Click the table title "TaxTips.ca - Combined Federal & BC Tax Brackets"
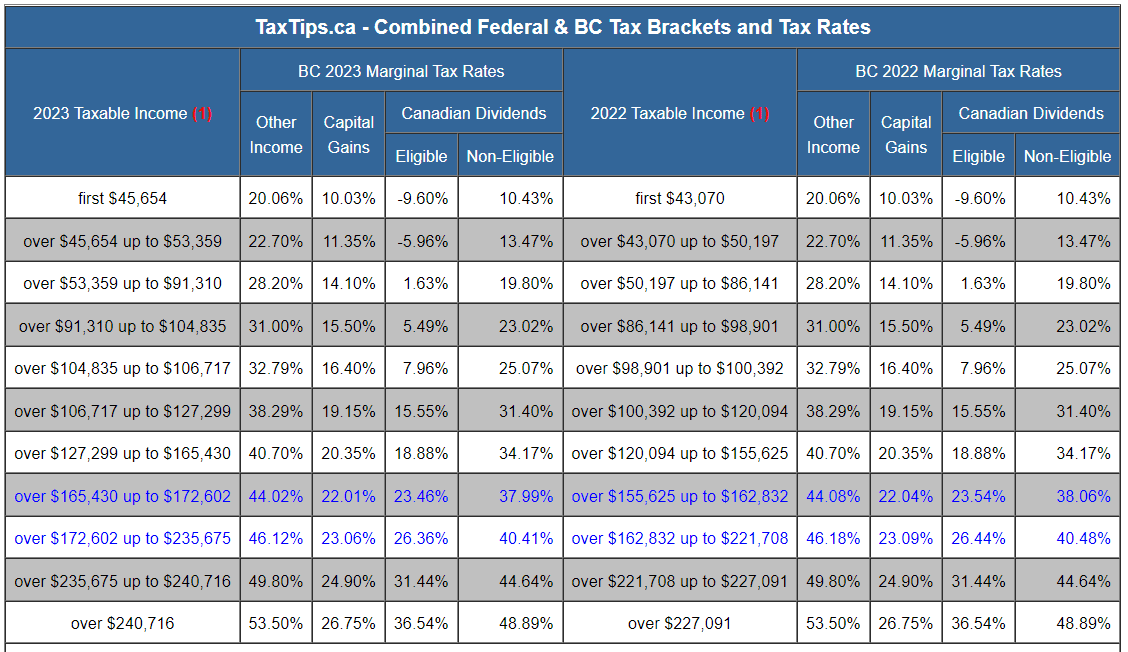The height and width of the screenshot is (652, 1128). click(563, 27)
